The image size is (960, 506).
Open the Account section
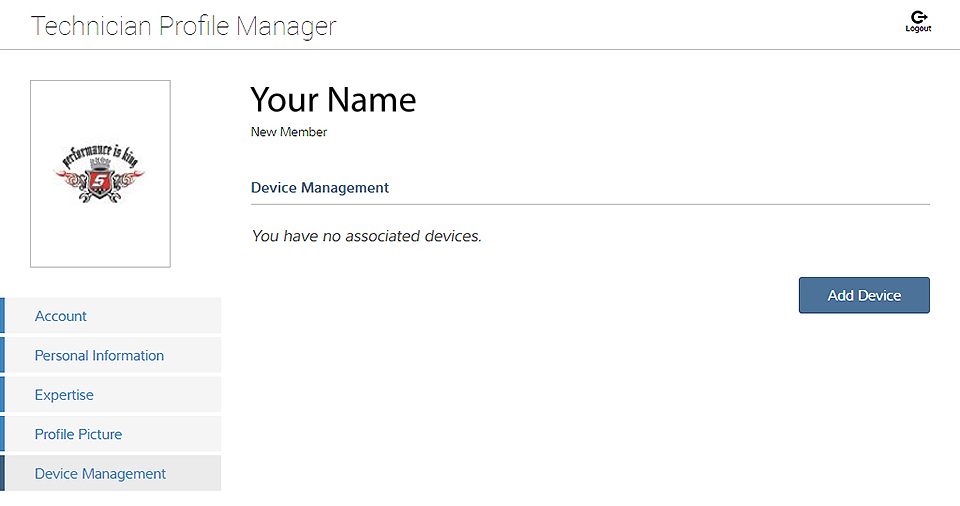click(x=61, y=316)
